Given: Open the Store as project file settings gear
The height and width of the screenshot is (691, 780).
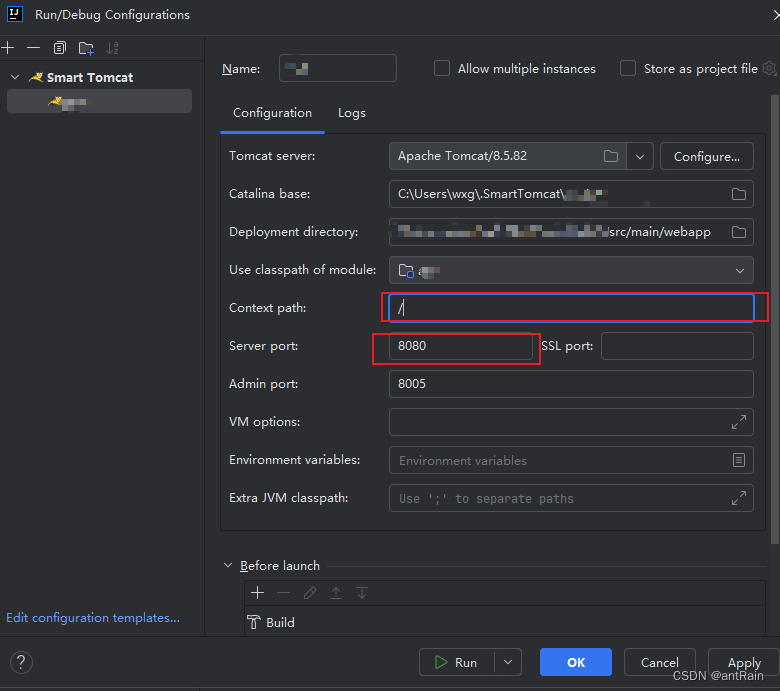Looking at the screenshot, I should pos(769,68).
